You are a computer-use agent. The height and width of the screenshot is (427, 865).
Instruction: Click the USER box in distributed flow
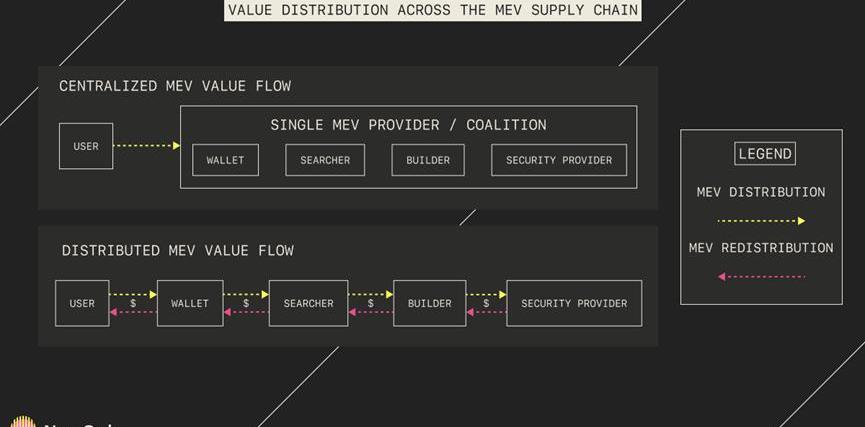82,303
